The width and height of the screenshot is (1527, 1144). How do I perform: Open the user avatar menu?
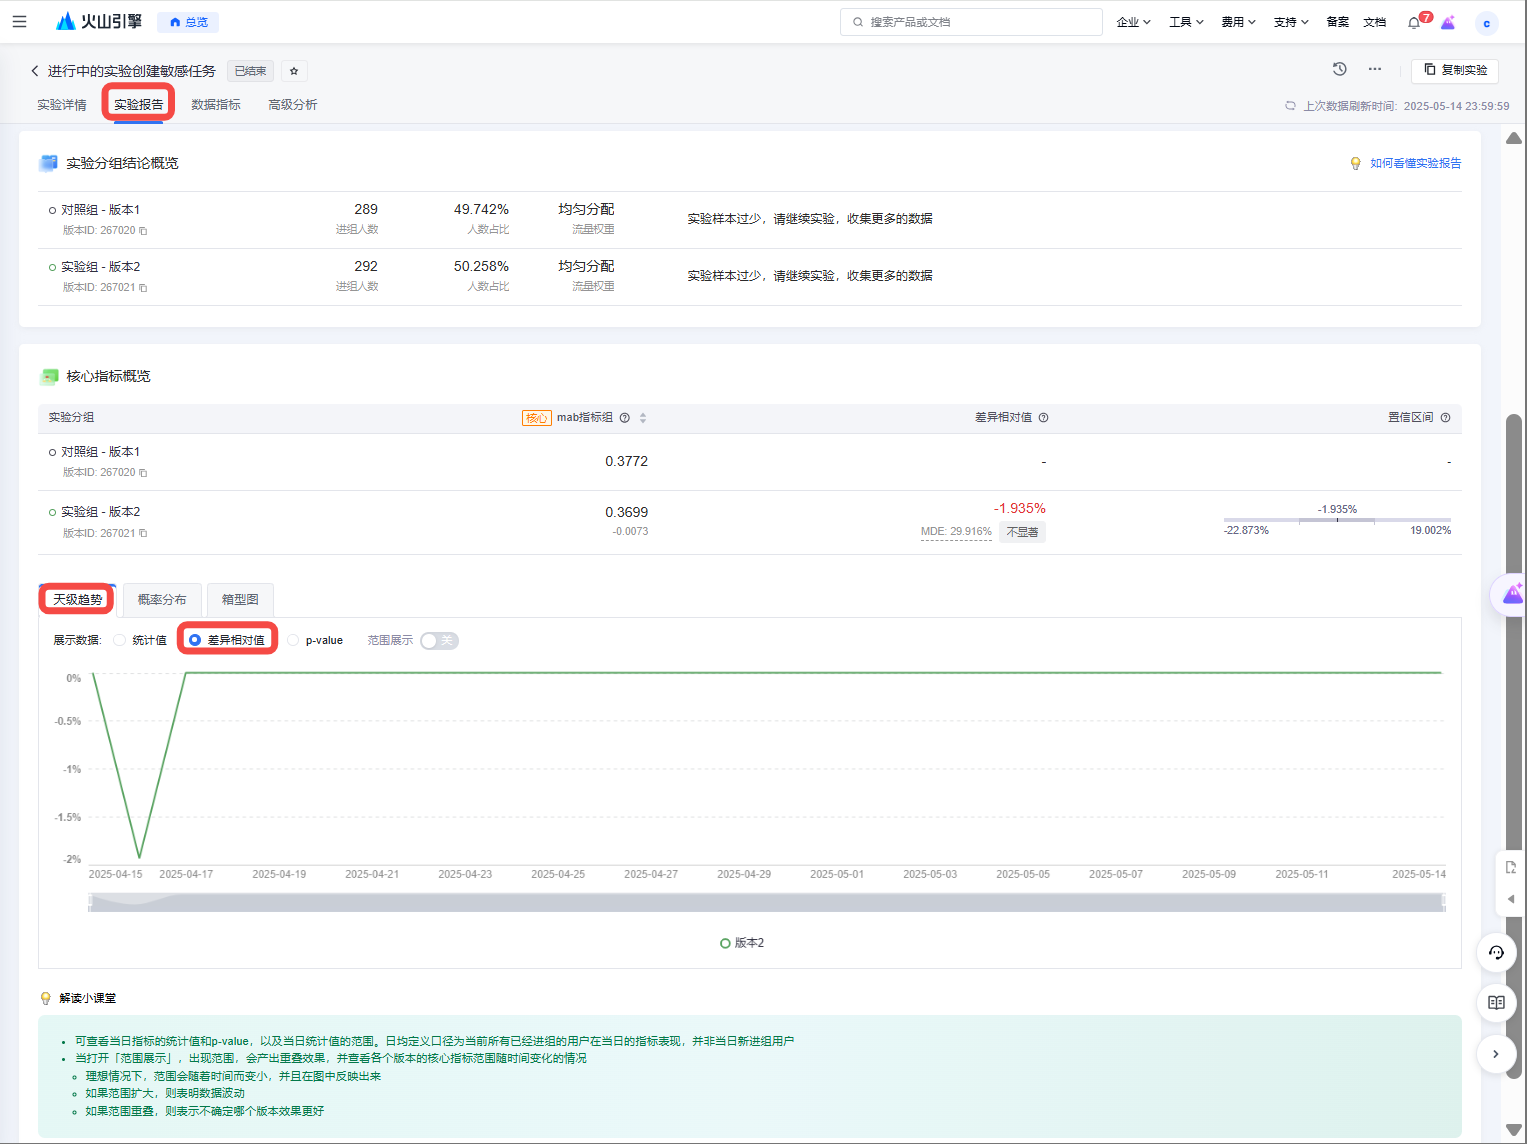[x=1487, y=23]
